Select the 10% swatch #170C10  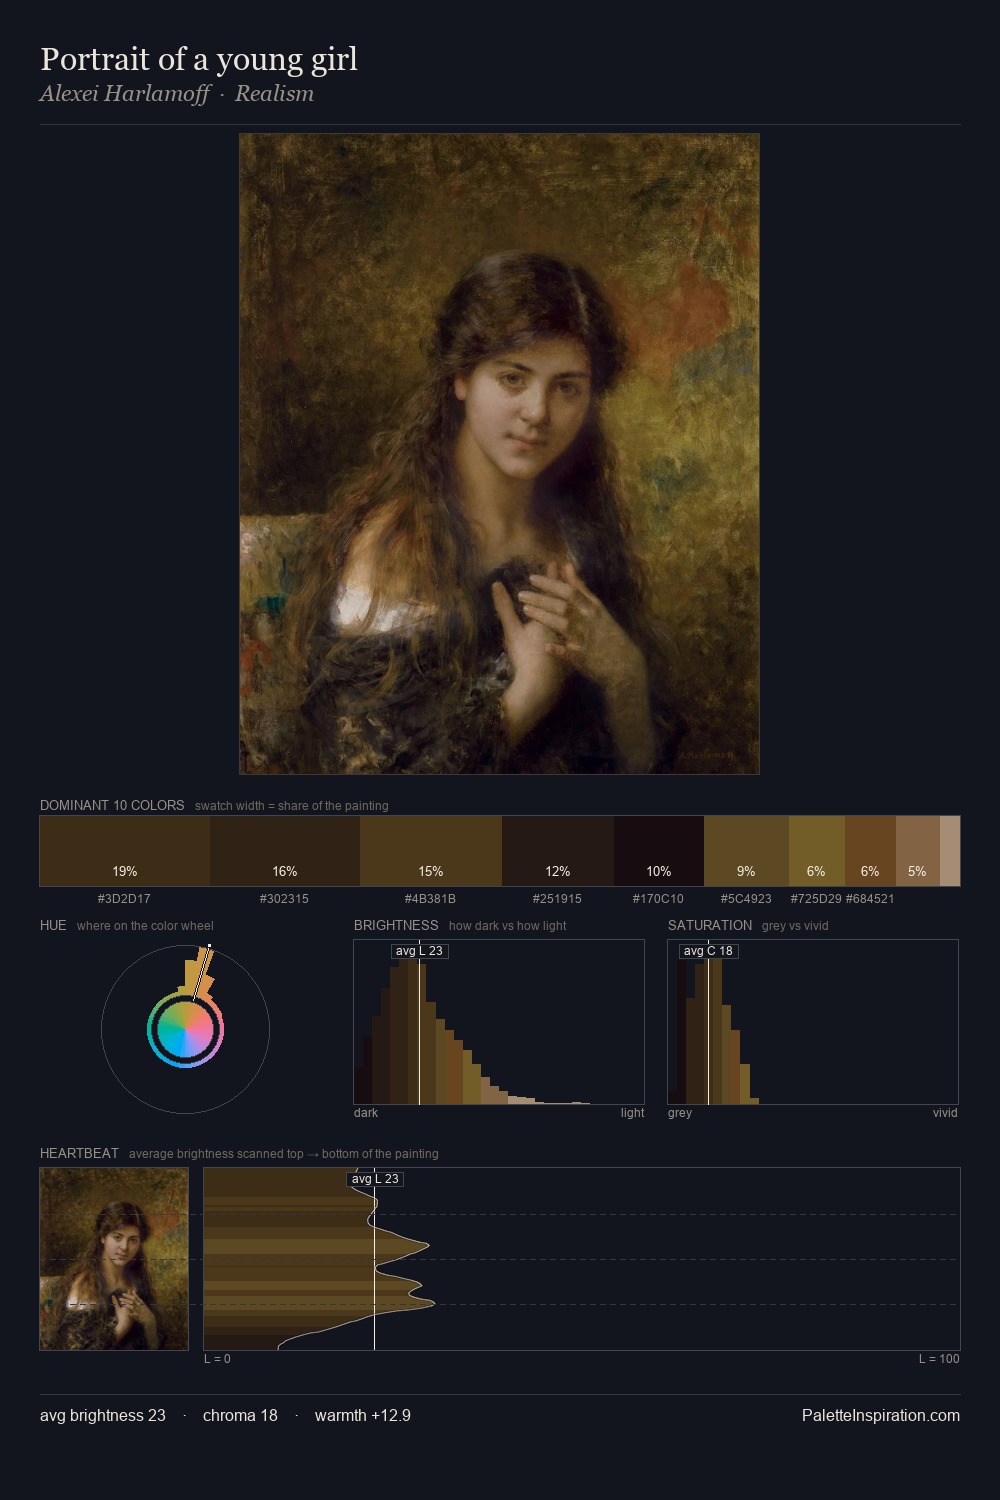pos(659,851)
